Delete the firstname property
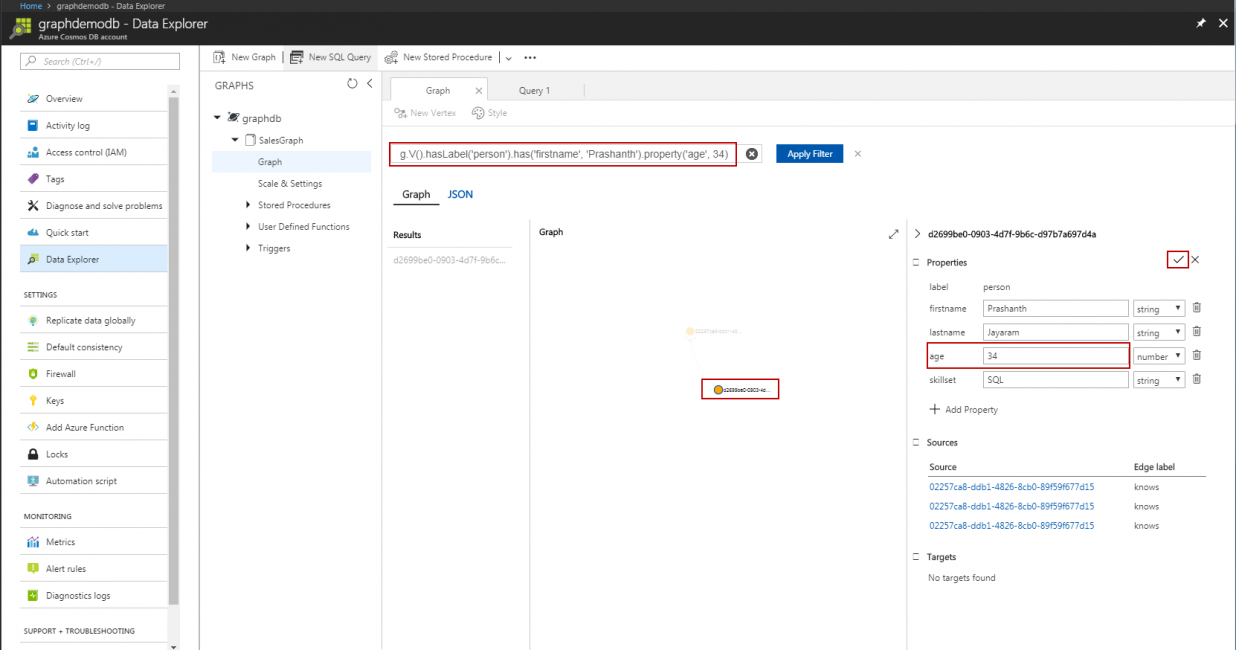Screen dimensions: 1236x650 (x=1196, y=308)
